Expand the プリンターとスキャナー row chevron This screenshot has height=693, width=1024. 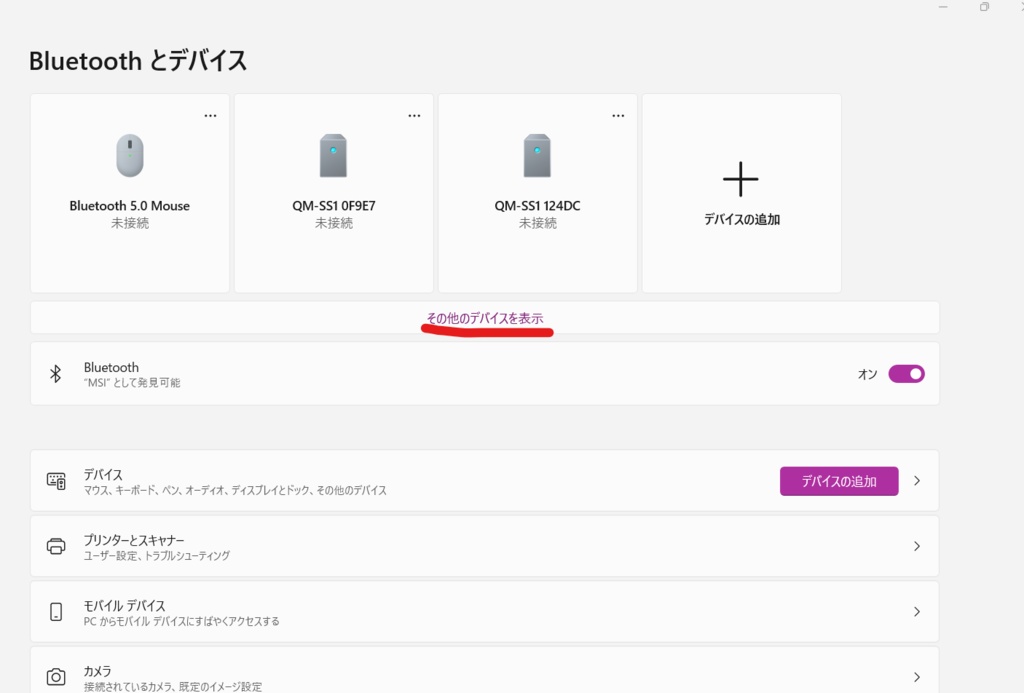916,545
